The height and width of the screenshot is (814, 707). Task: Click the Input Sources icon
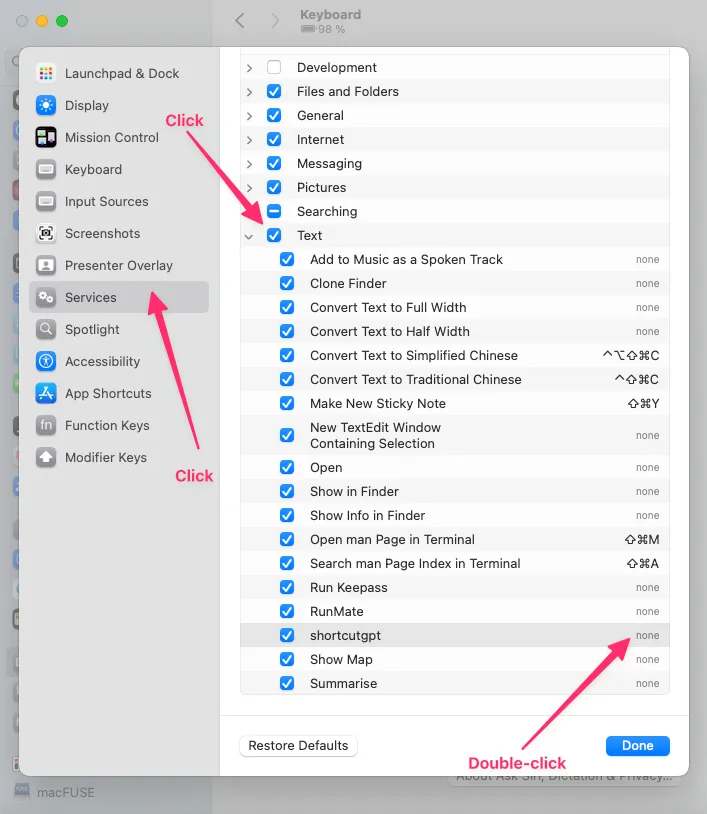(x=46, y=201)
